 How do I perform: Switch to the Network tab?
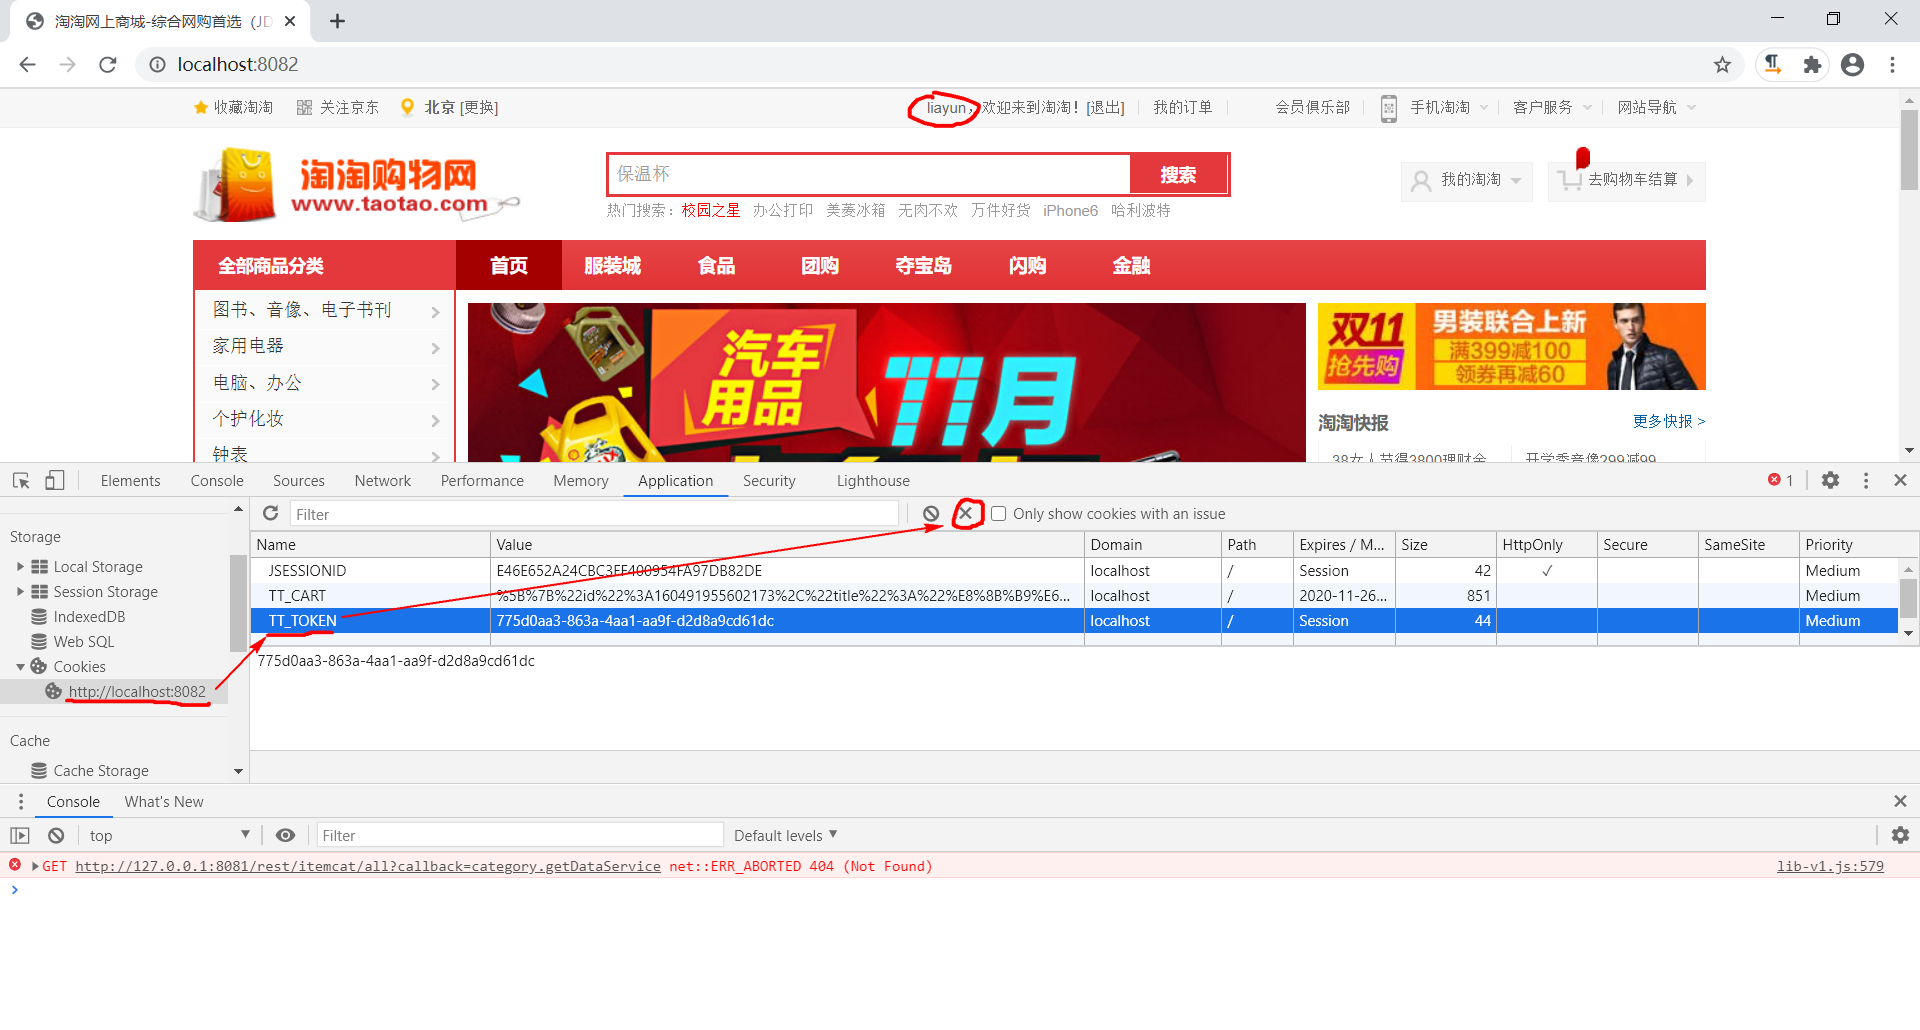coord(382,481)
